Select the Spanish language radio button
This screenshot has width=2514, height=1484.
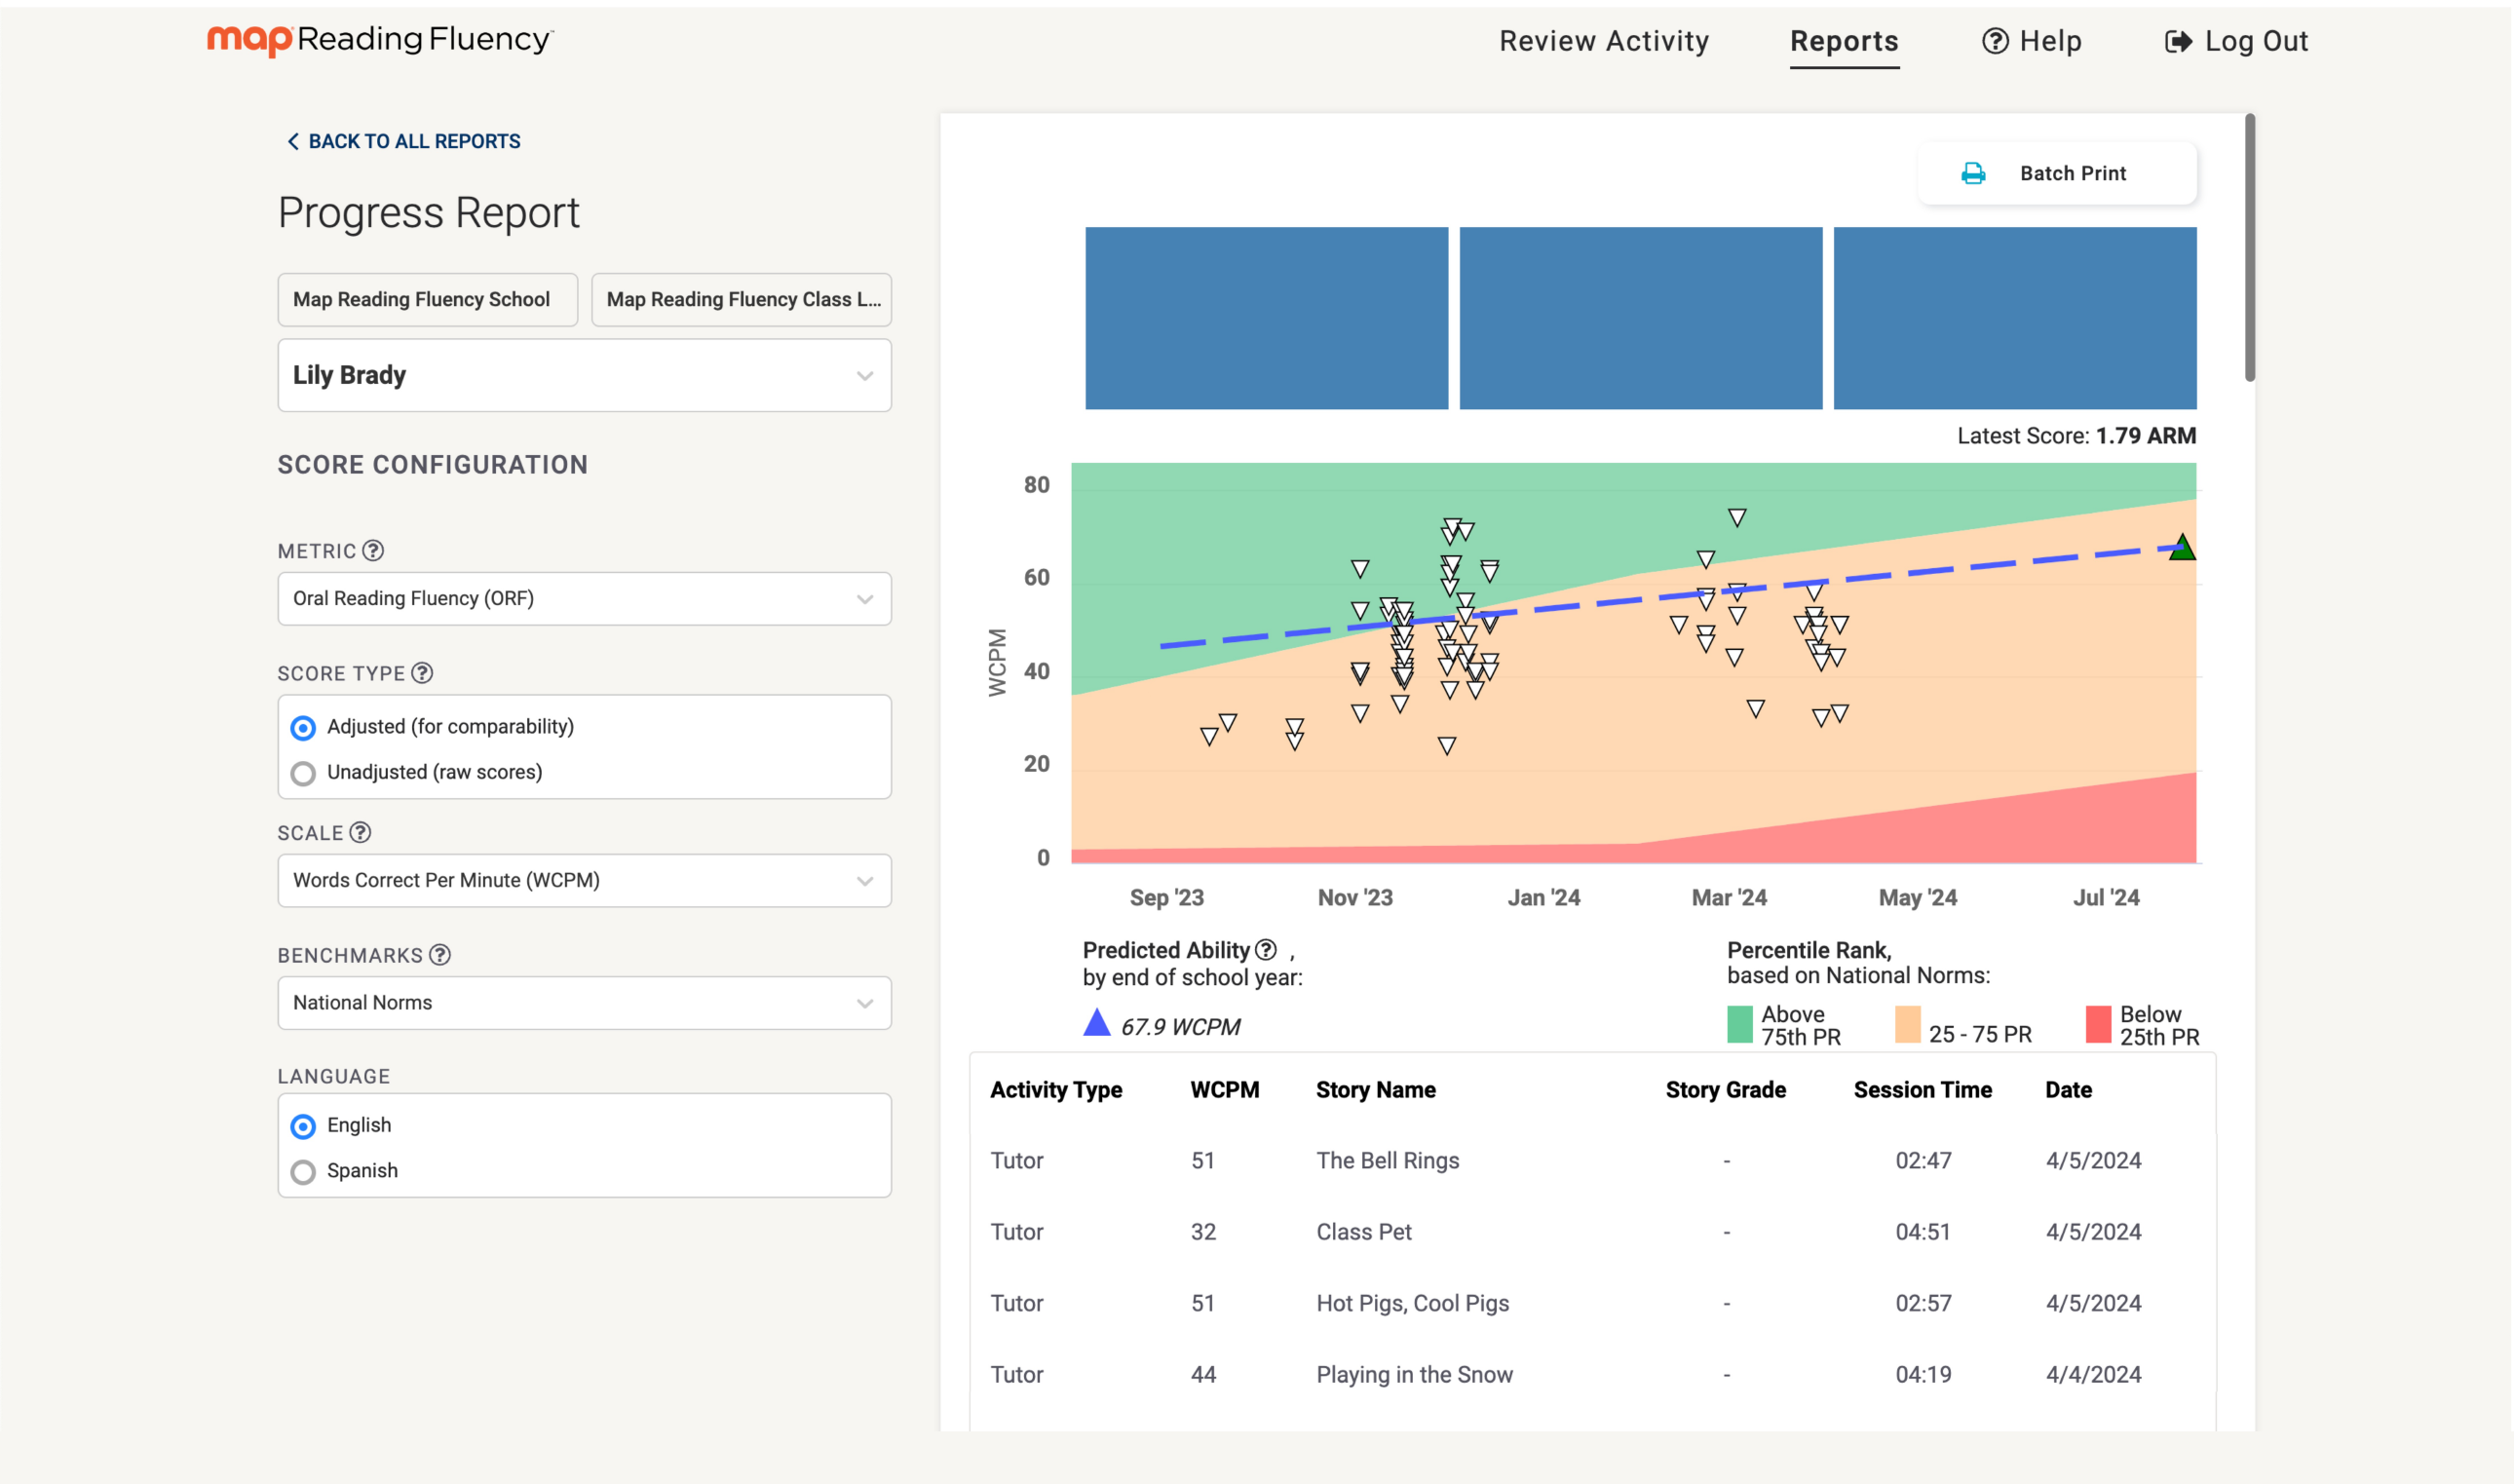coord(303,1171)
